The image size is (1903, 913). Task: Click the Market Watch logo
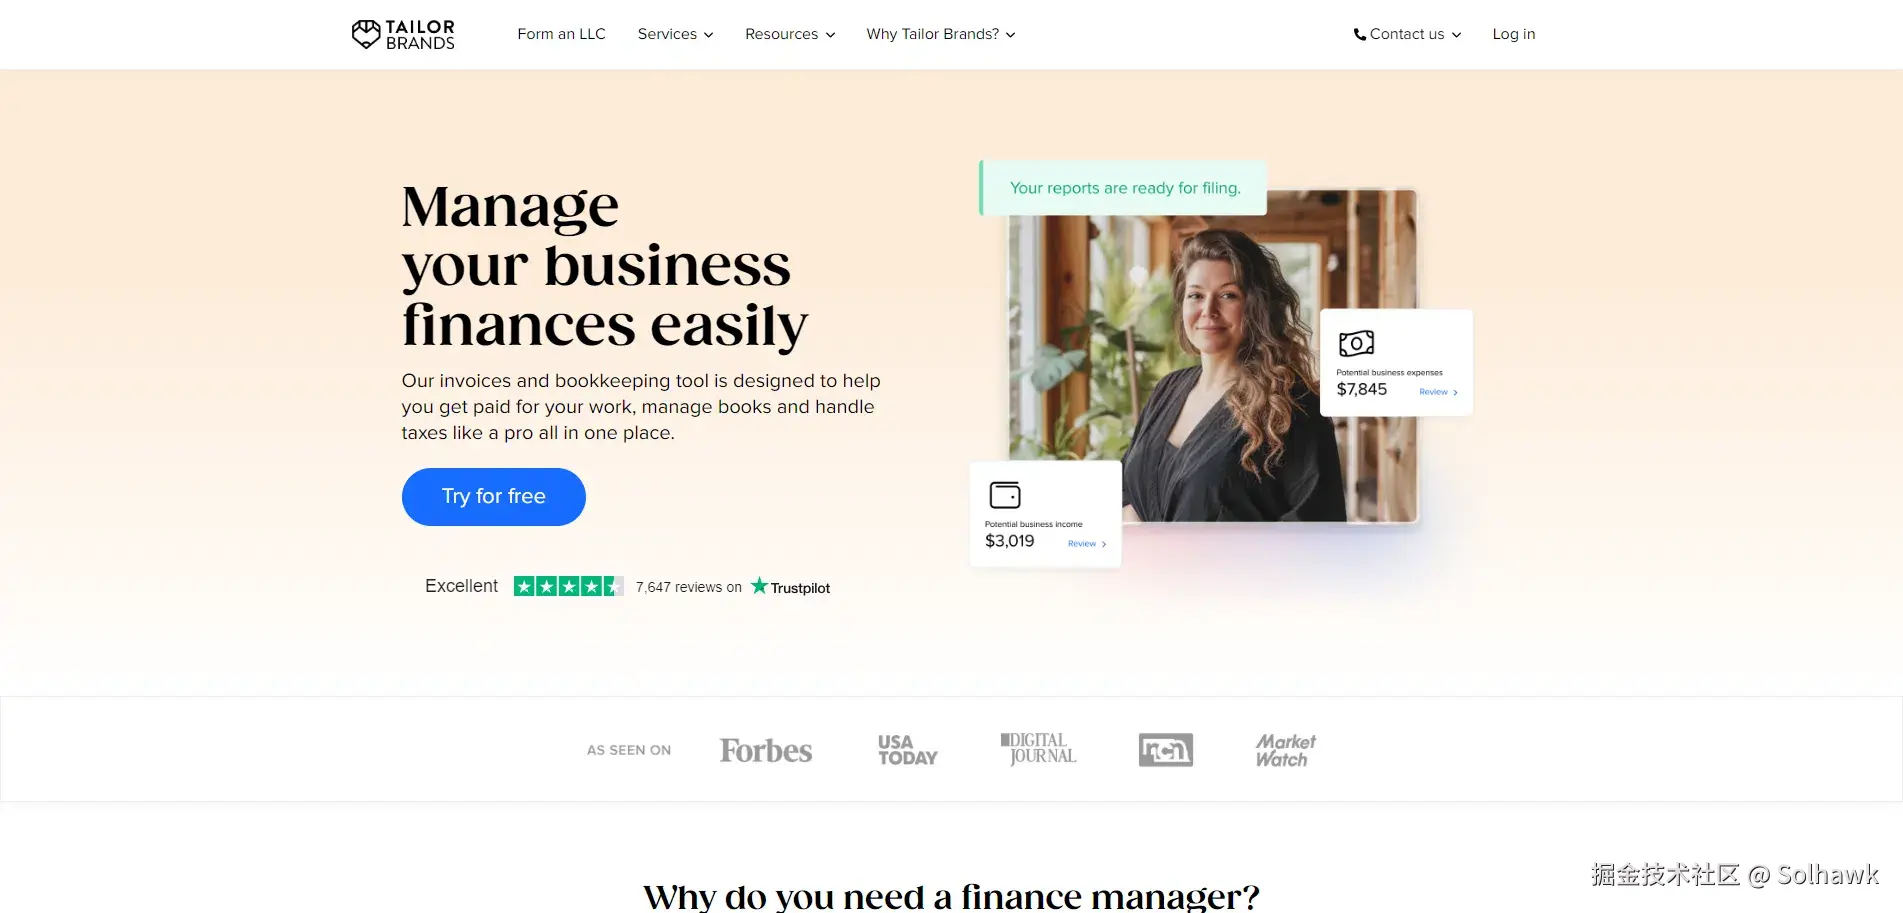point(1285,750)
